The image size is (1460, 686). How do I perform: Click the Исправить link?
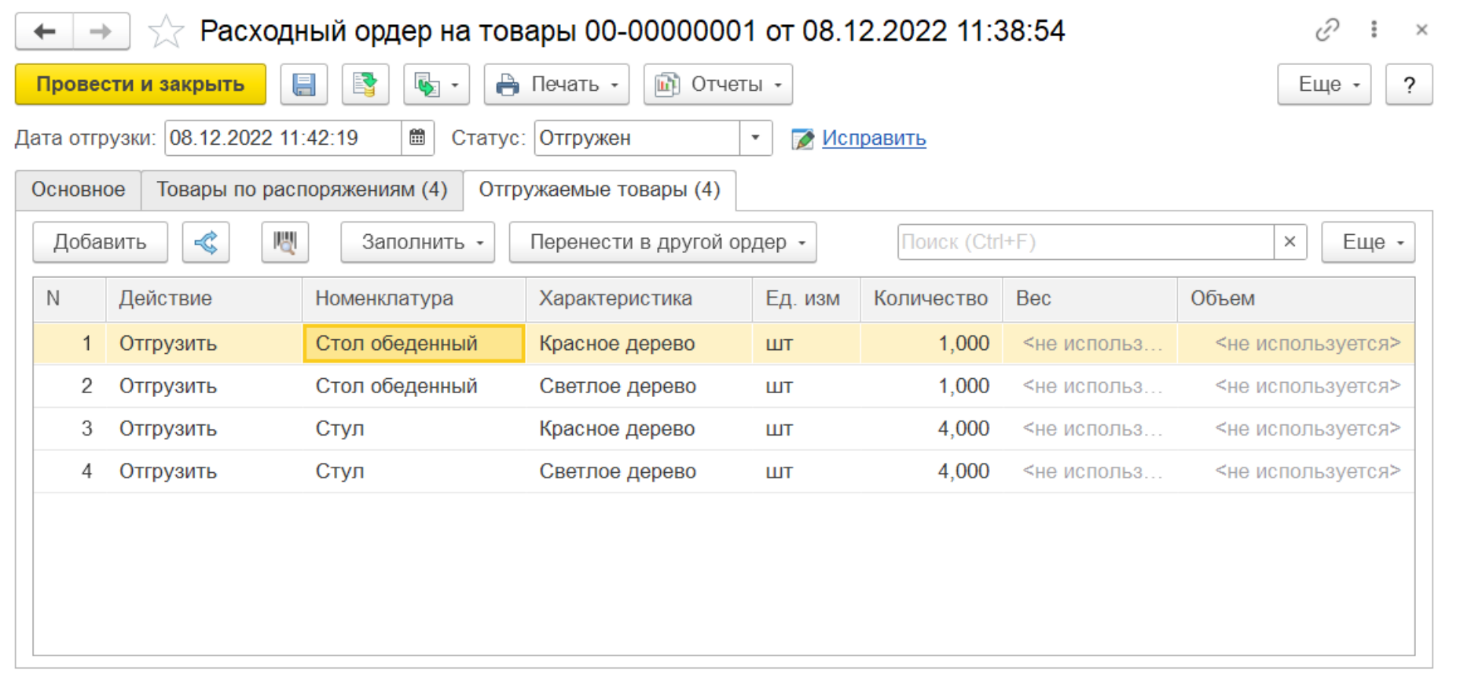pyautogui.click(x=873, y=138)
